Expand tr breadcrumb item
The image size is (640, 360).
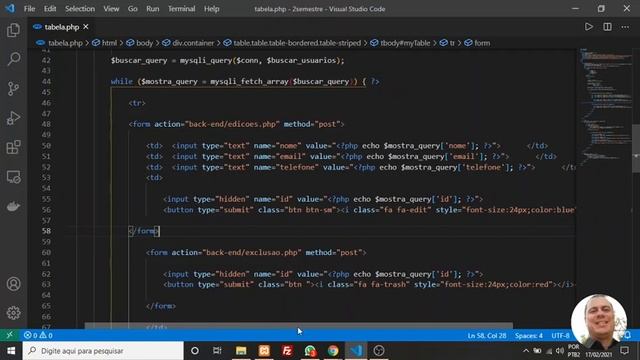point(447,43)
